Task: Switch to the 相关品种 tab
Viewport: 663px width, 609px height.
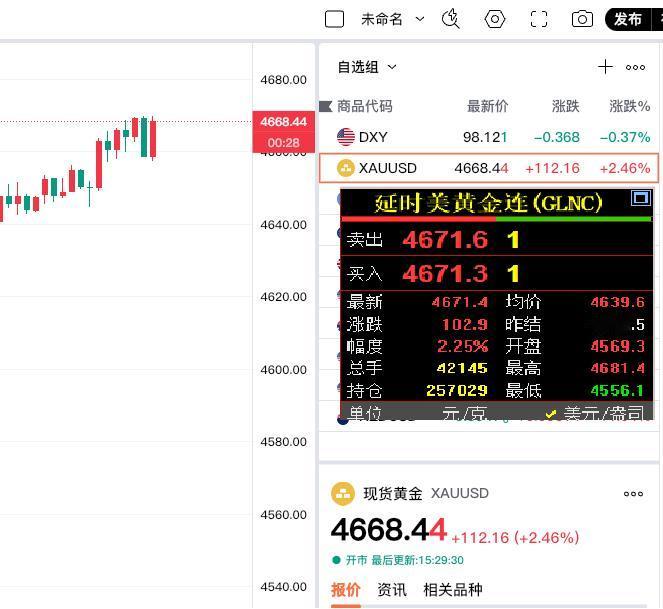Action: (453, 590)
